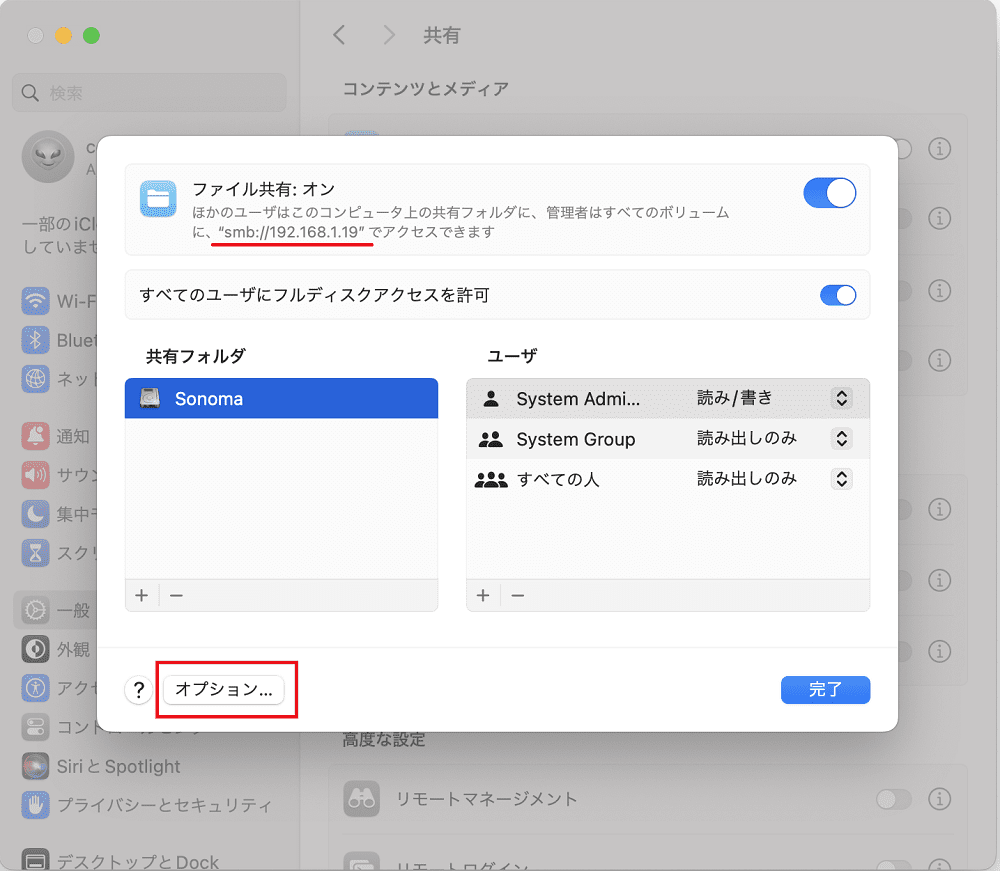This screenshot has height=871, width=1000.
Task: Remove user with the minus button
Action: tap(518, 596)
